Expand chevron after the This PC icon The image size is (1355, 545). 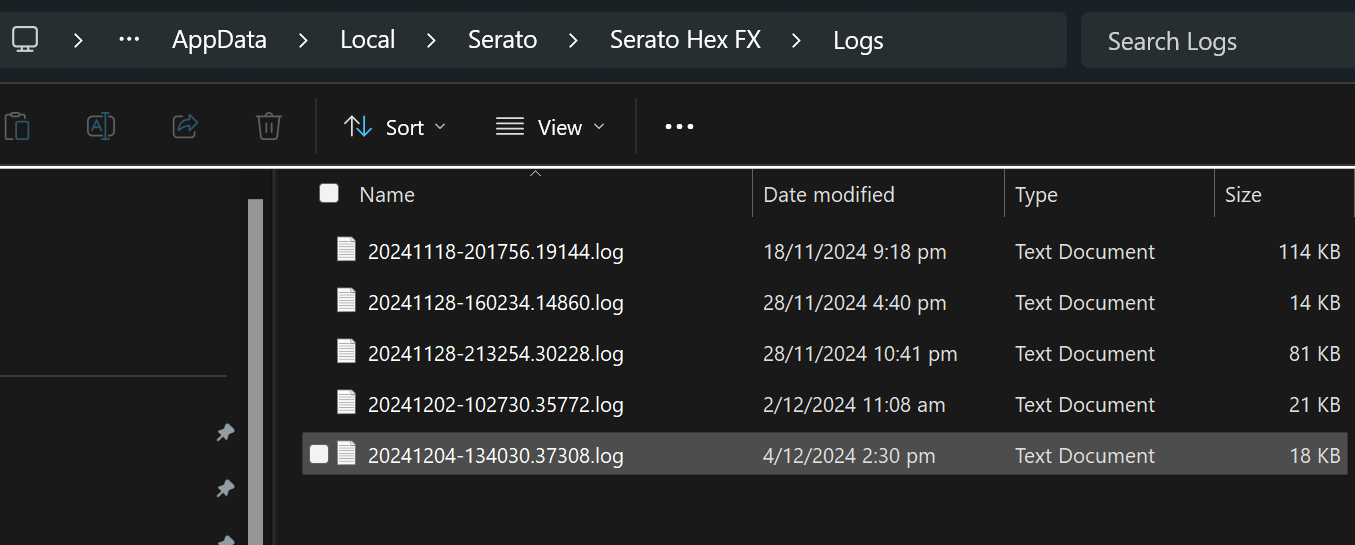78,40
